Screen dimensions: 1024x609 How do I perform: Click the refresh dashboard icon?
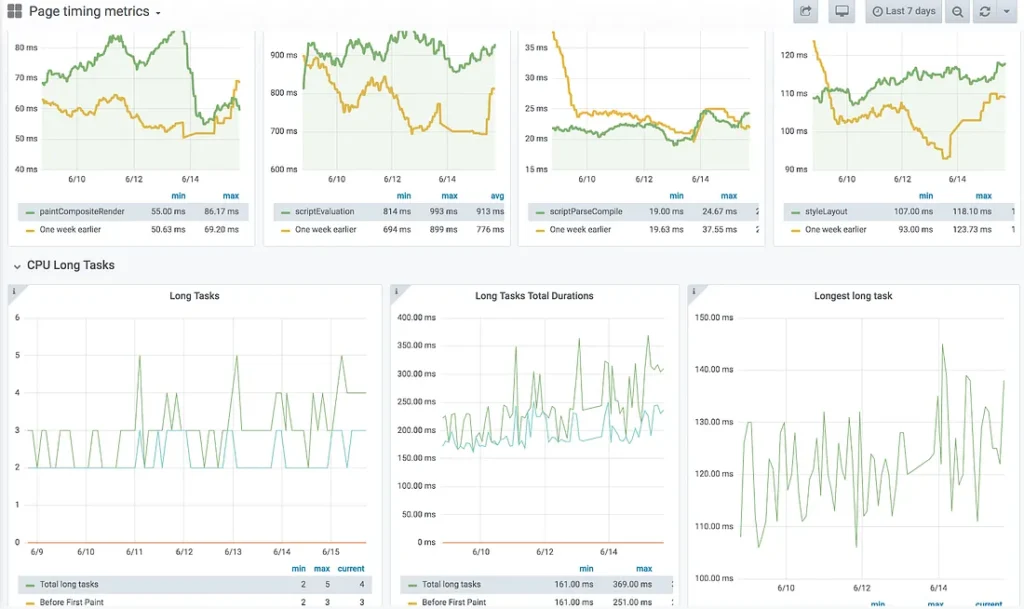[985, 12]
